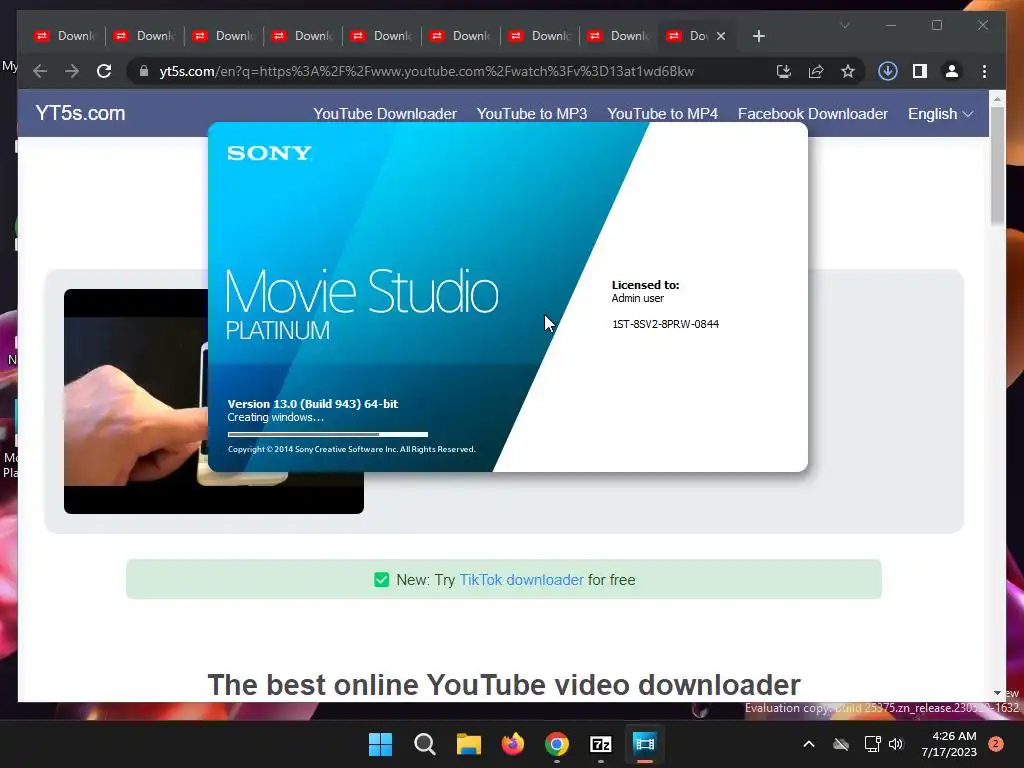The image size is (1024, 768).
Task: Reload the yt5s.com page
Action: point(104,71)
